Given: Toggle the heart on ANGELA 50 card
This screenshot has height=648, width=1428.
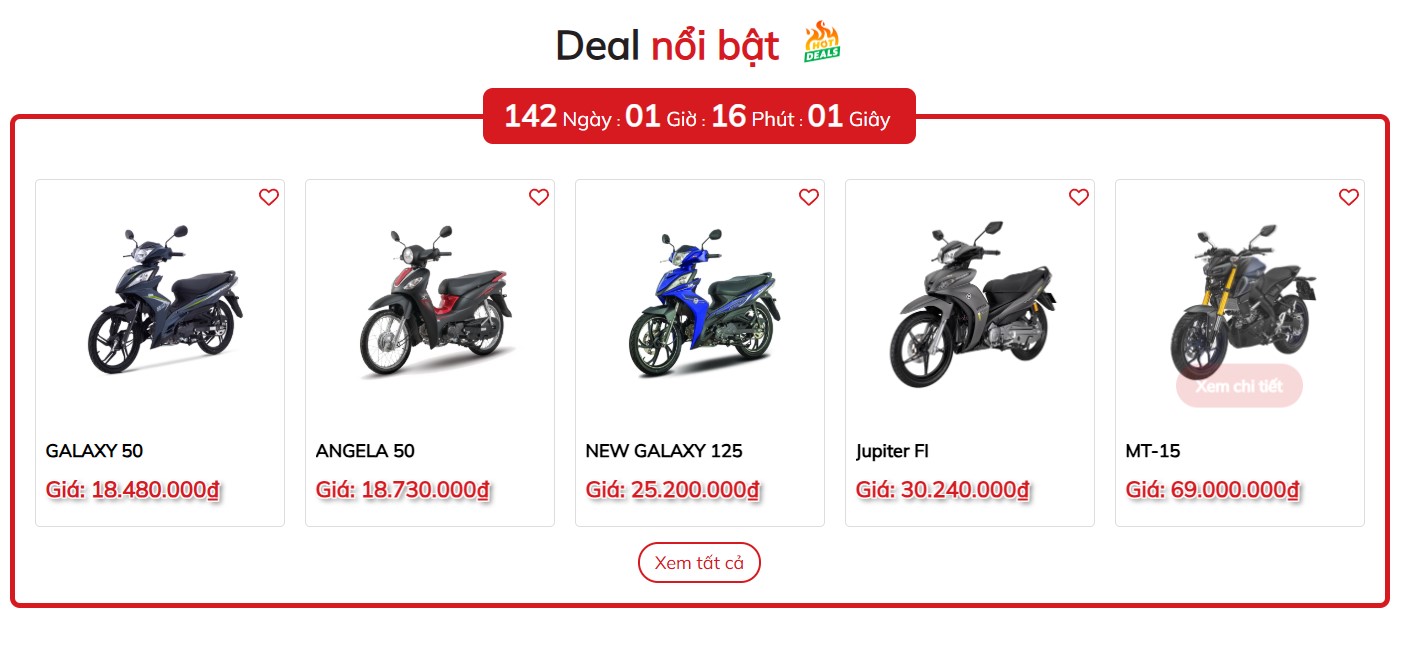Looking at the screenshot, I should point(539,197).
